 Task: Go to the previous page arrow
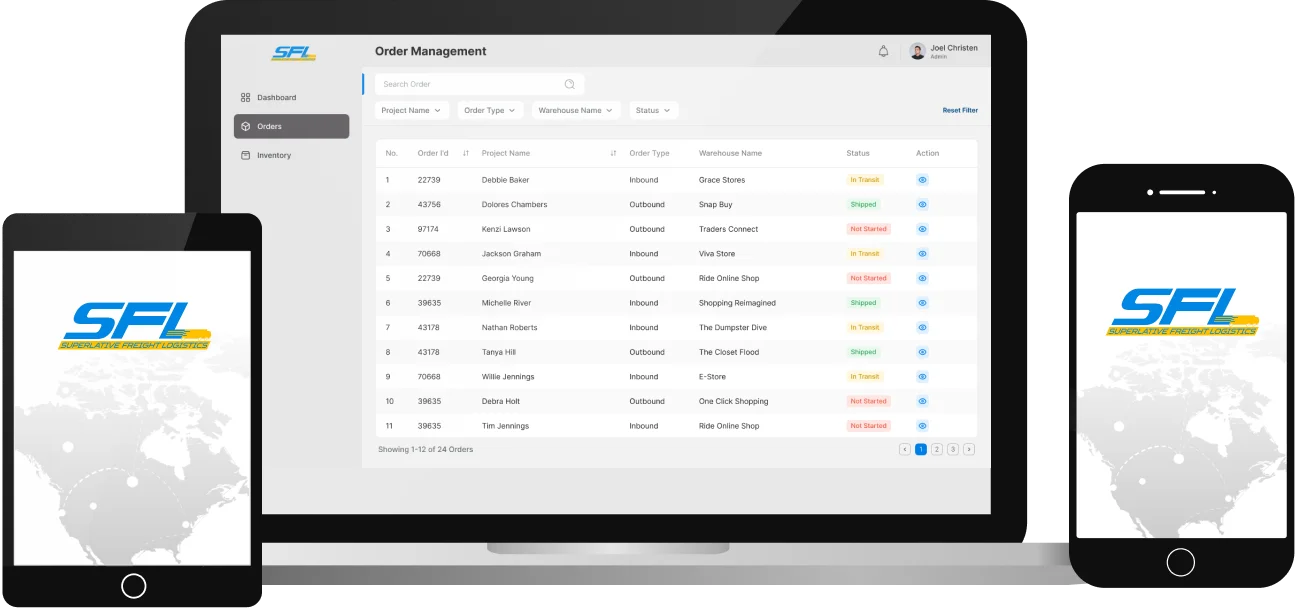coord(905,450)
